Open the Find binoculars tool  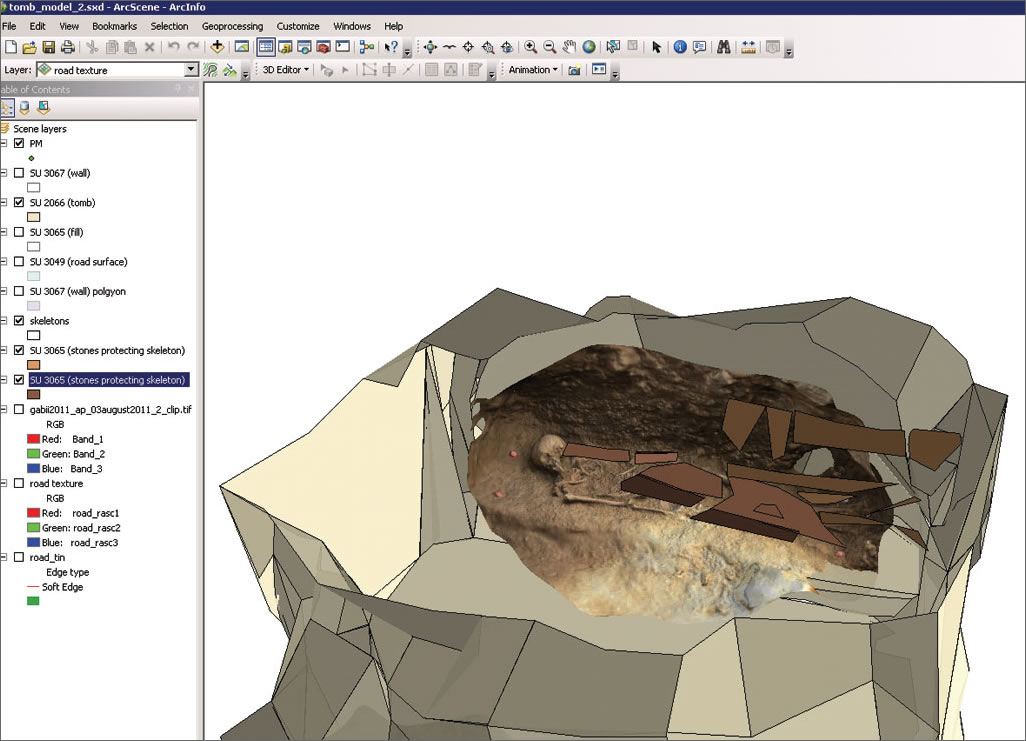[723, 47]
